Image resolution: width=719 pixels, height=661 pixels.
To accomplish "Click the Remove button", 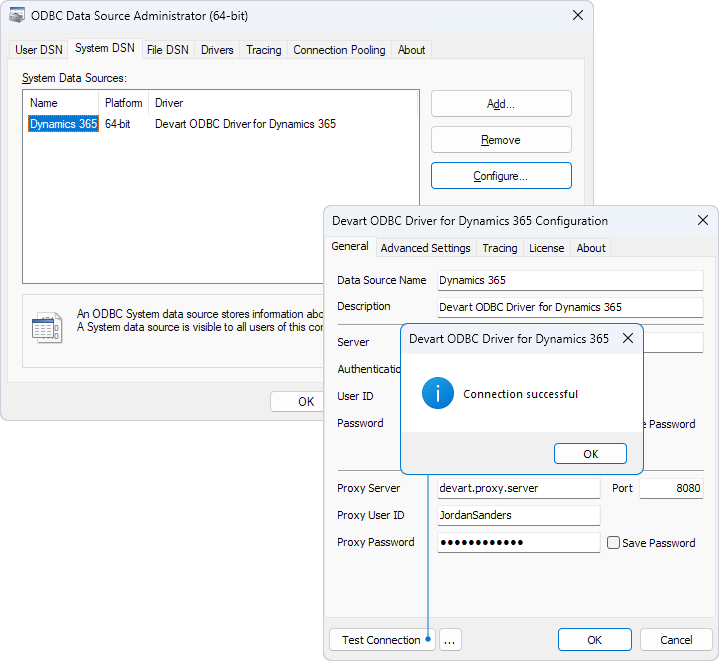I will coord(501,140).
